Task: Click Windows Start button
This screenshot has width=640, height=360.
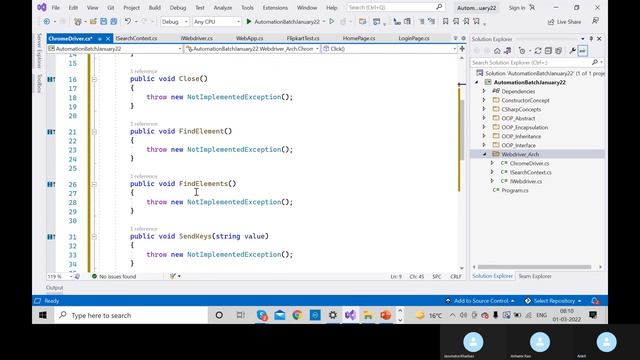Action: click(x=42, y=315)
